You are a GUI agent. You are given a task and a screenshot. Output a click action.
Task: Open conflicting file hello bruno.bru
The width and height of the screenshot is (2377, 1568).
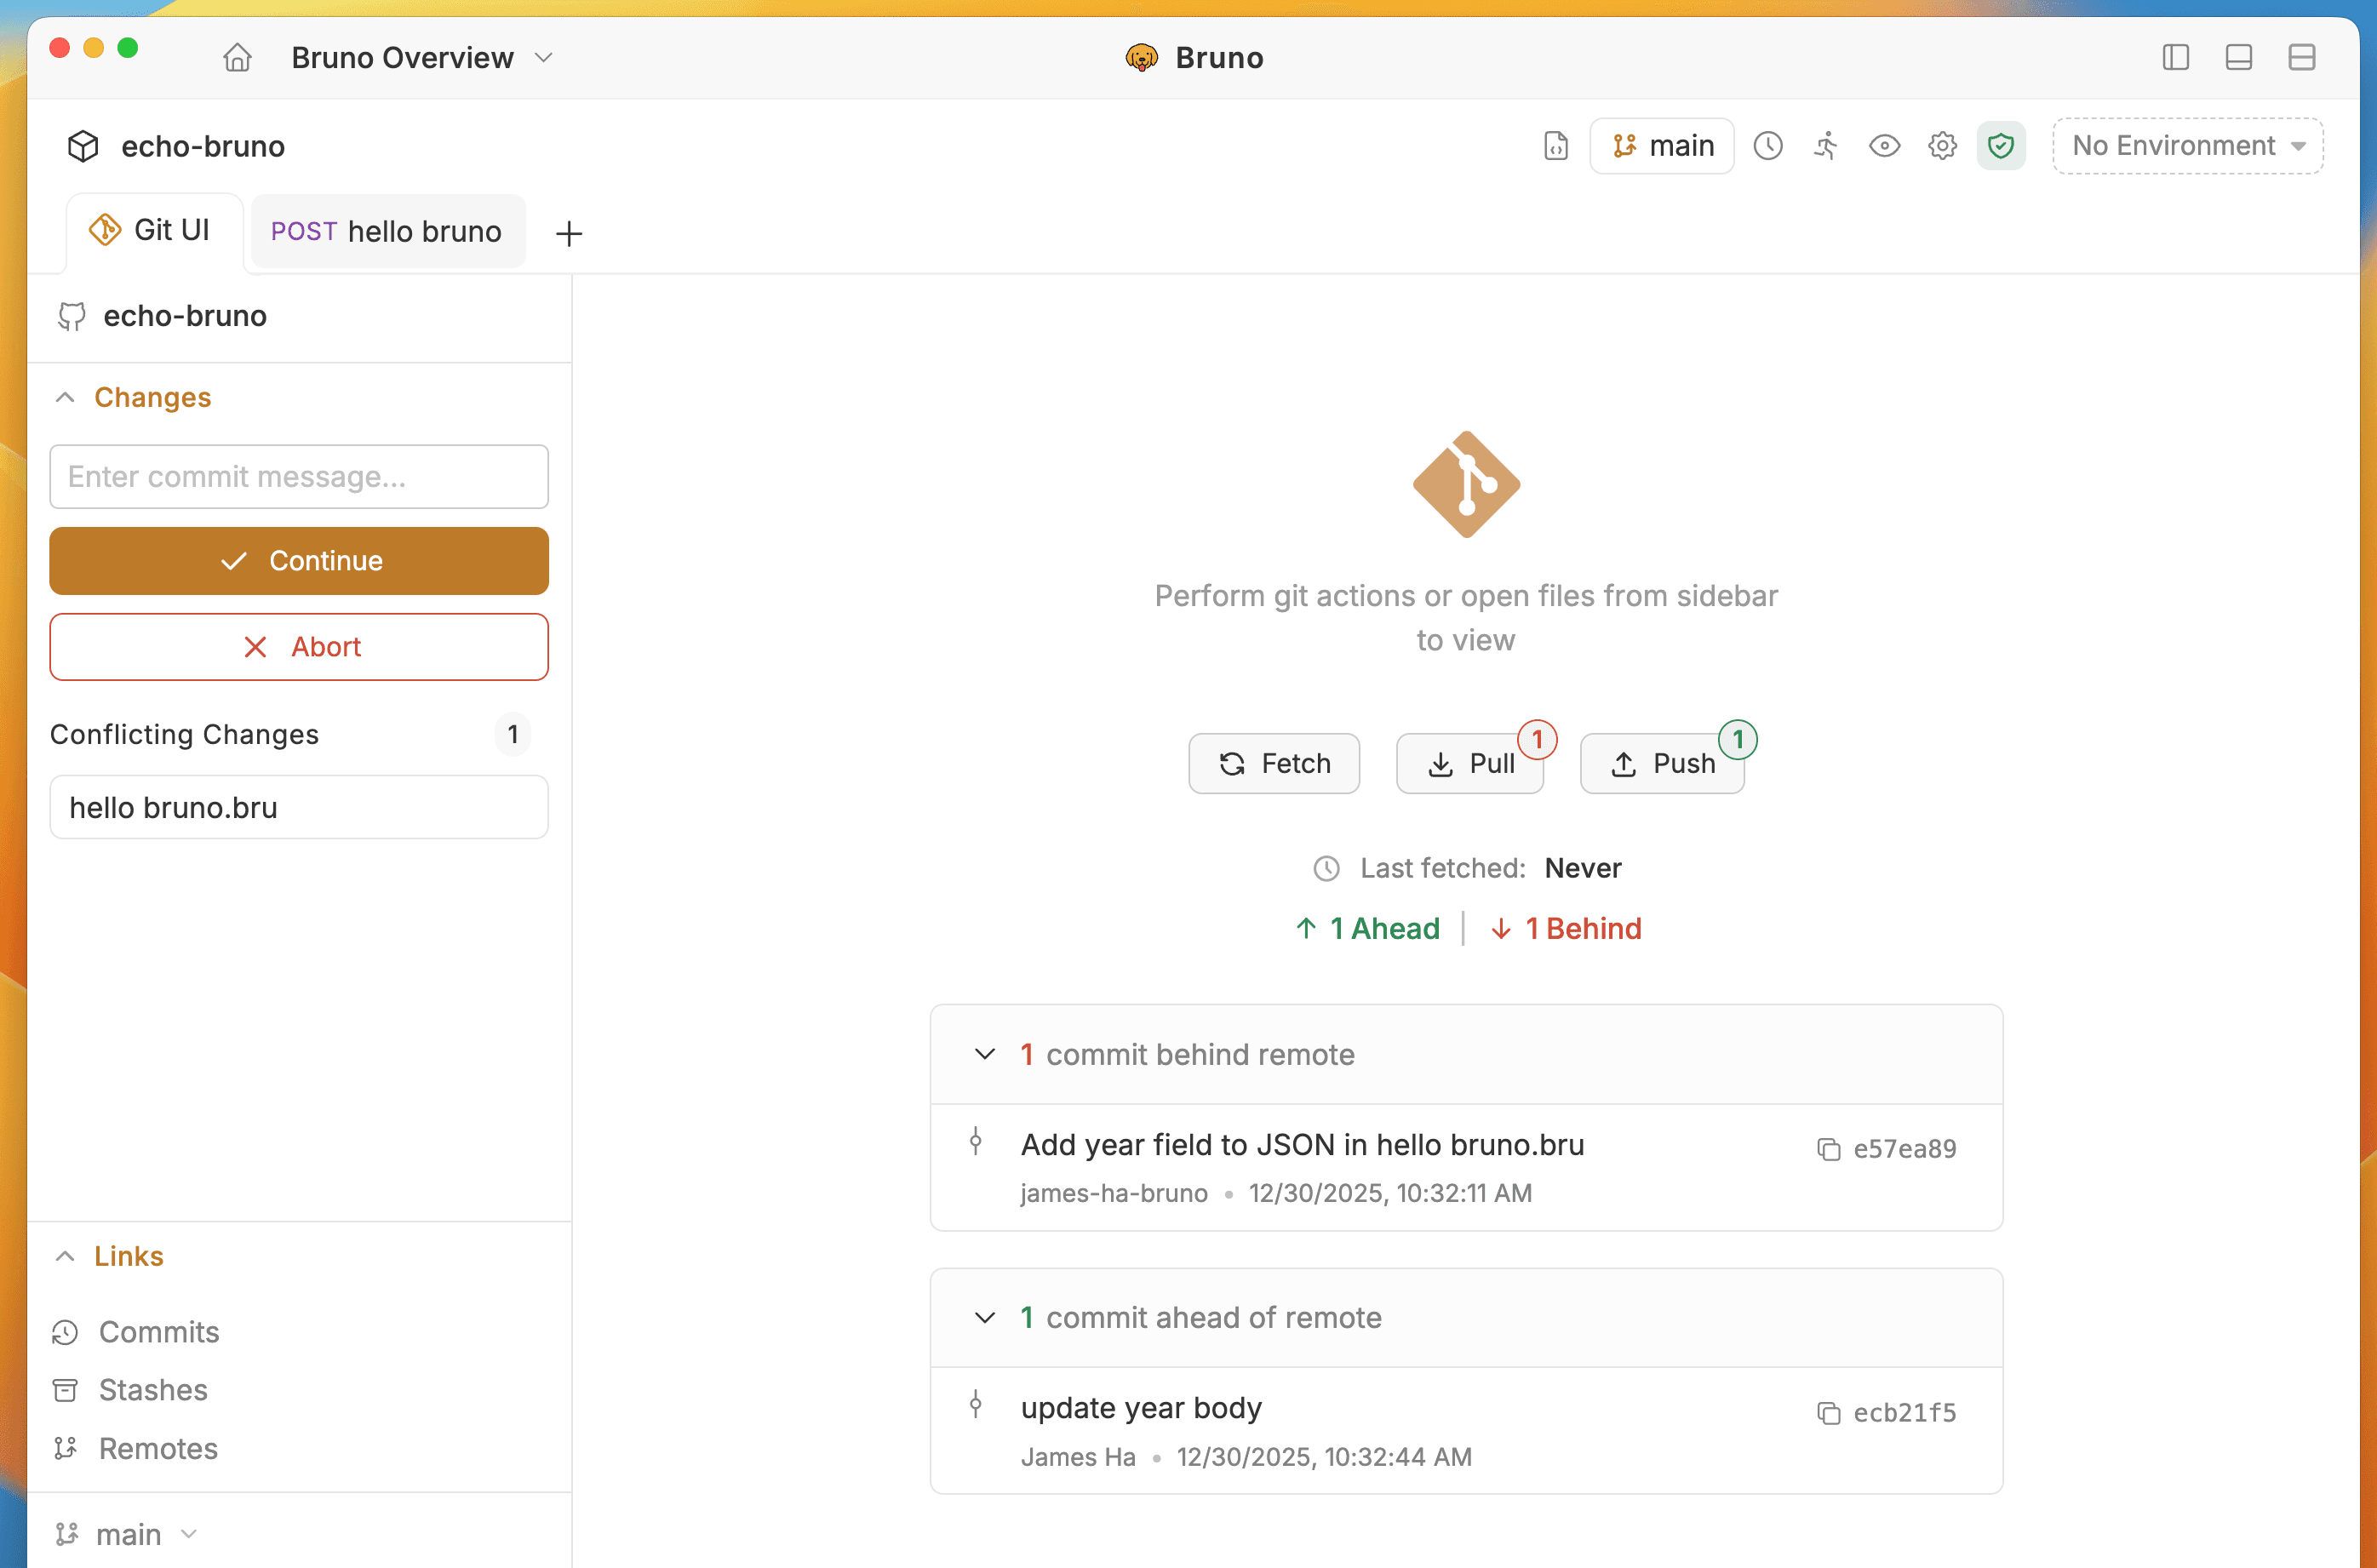tap(298, 807)
